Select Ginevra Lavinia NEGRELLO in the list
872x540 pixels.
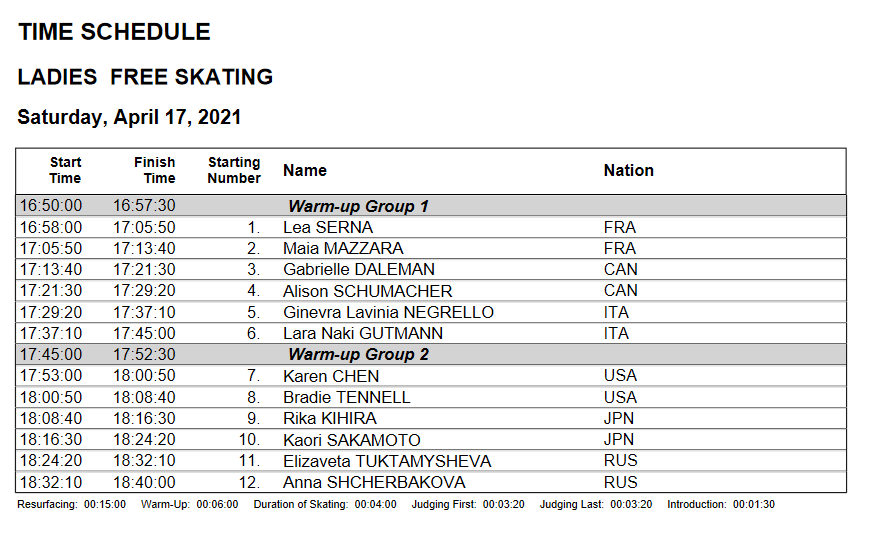388,312
